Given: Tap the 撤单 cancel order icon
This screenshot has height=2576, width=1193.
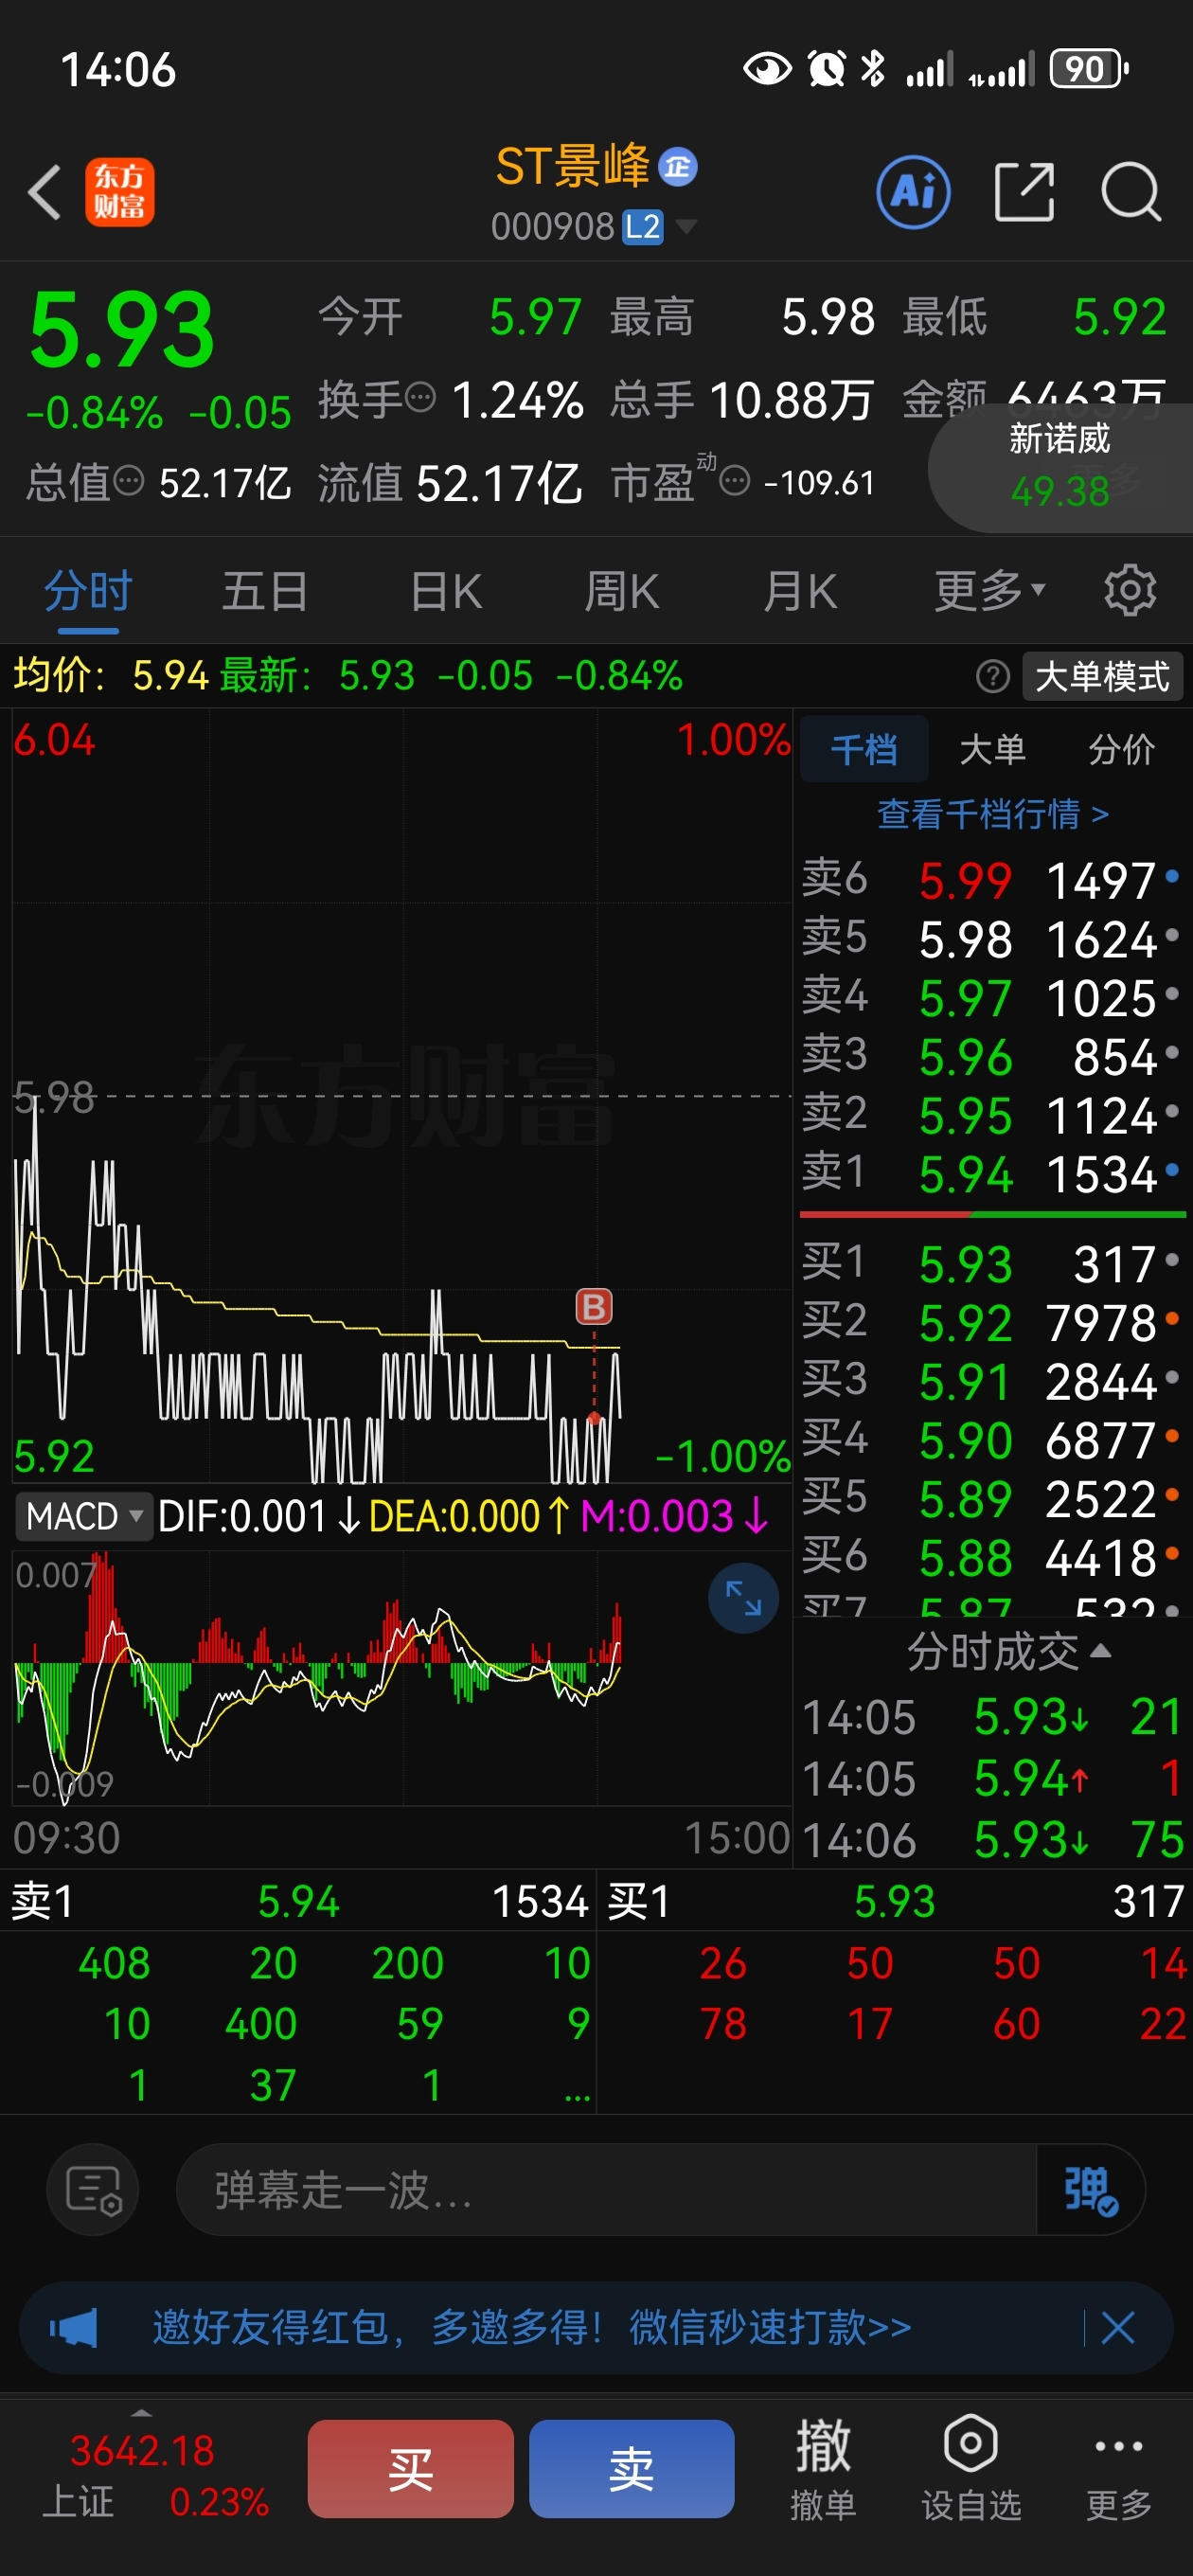Looking at the screenshot, I should [823, 2469].
